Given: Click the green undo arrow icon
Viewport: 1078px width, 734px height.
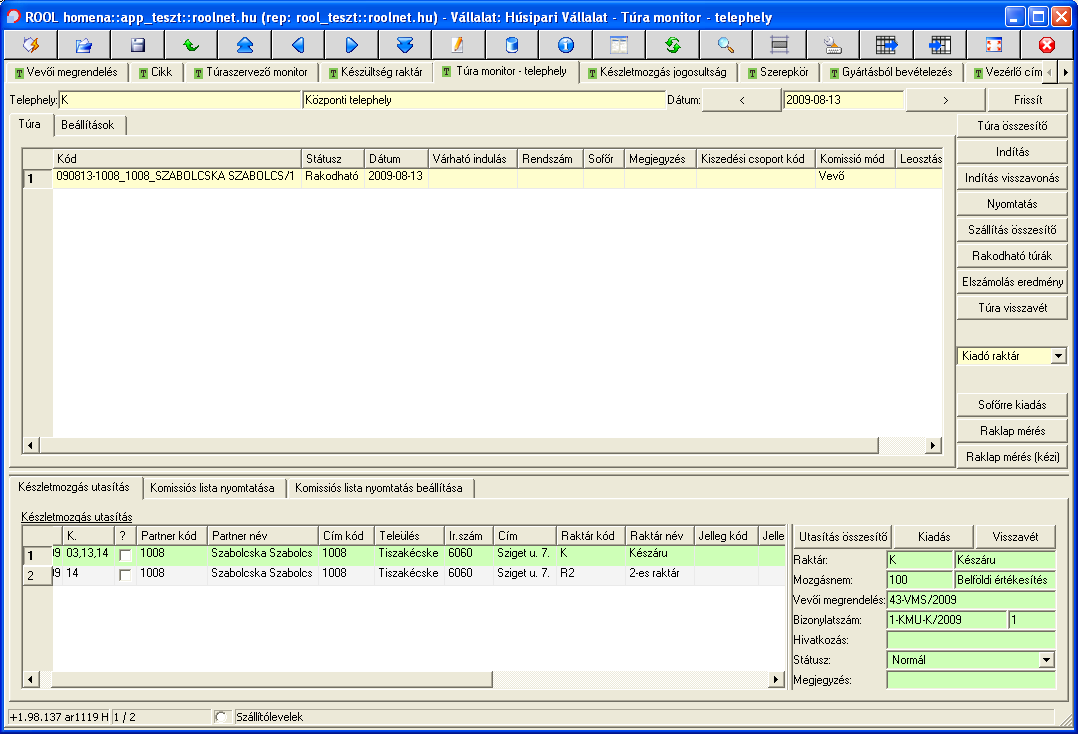Looking at the screenshot, I should pyautogui.click(x=191, y=45).
